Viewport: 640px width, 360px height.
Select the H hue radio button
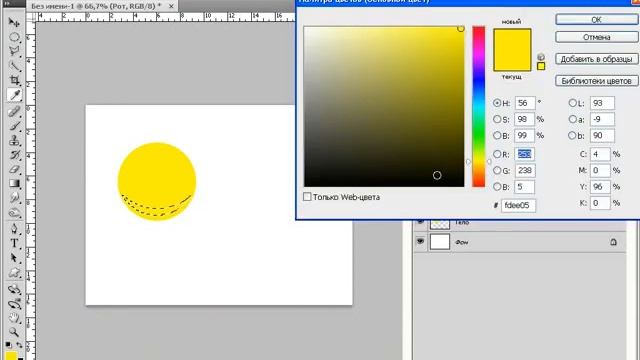point(497,103)
